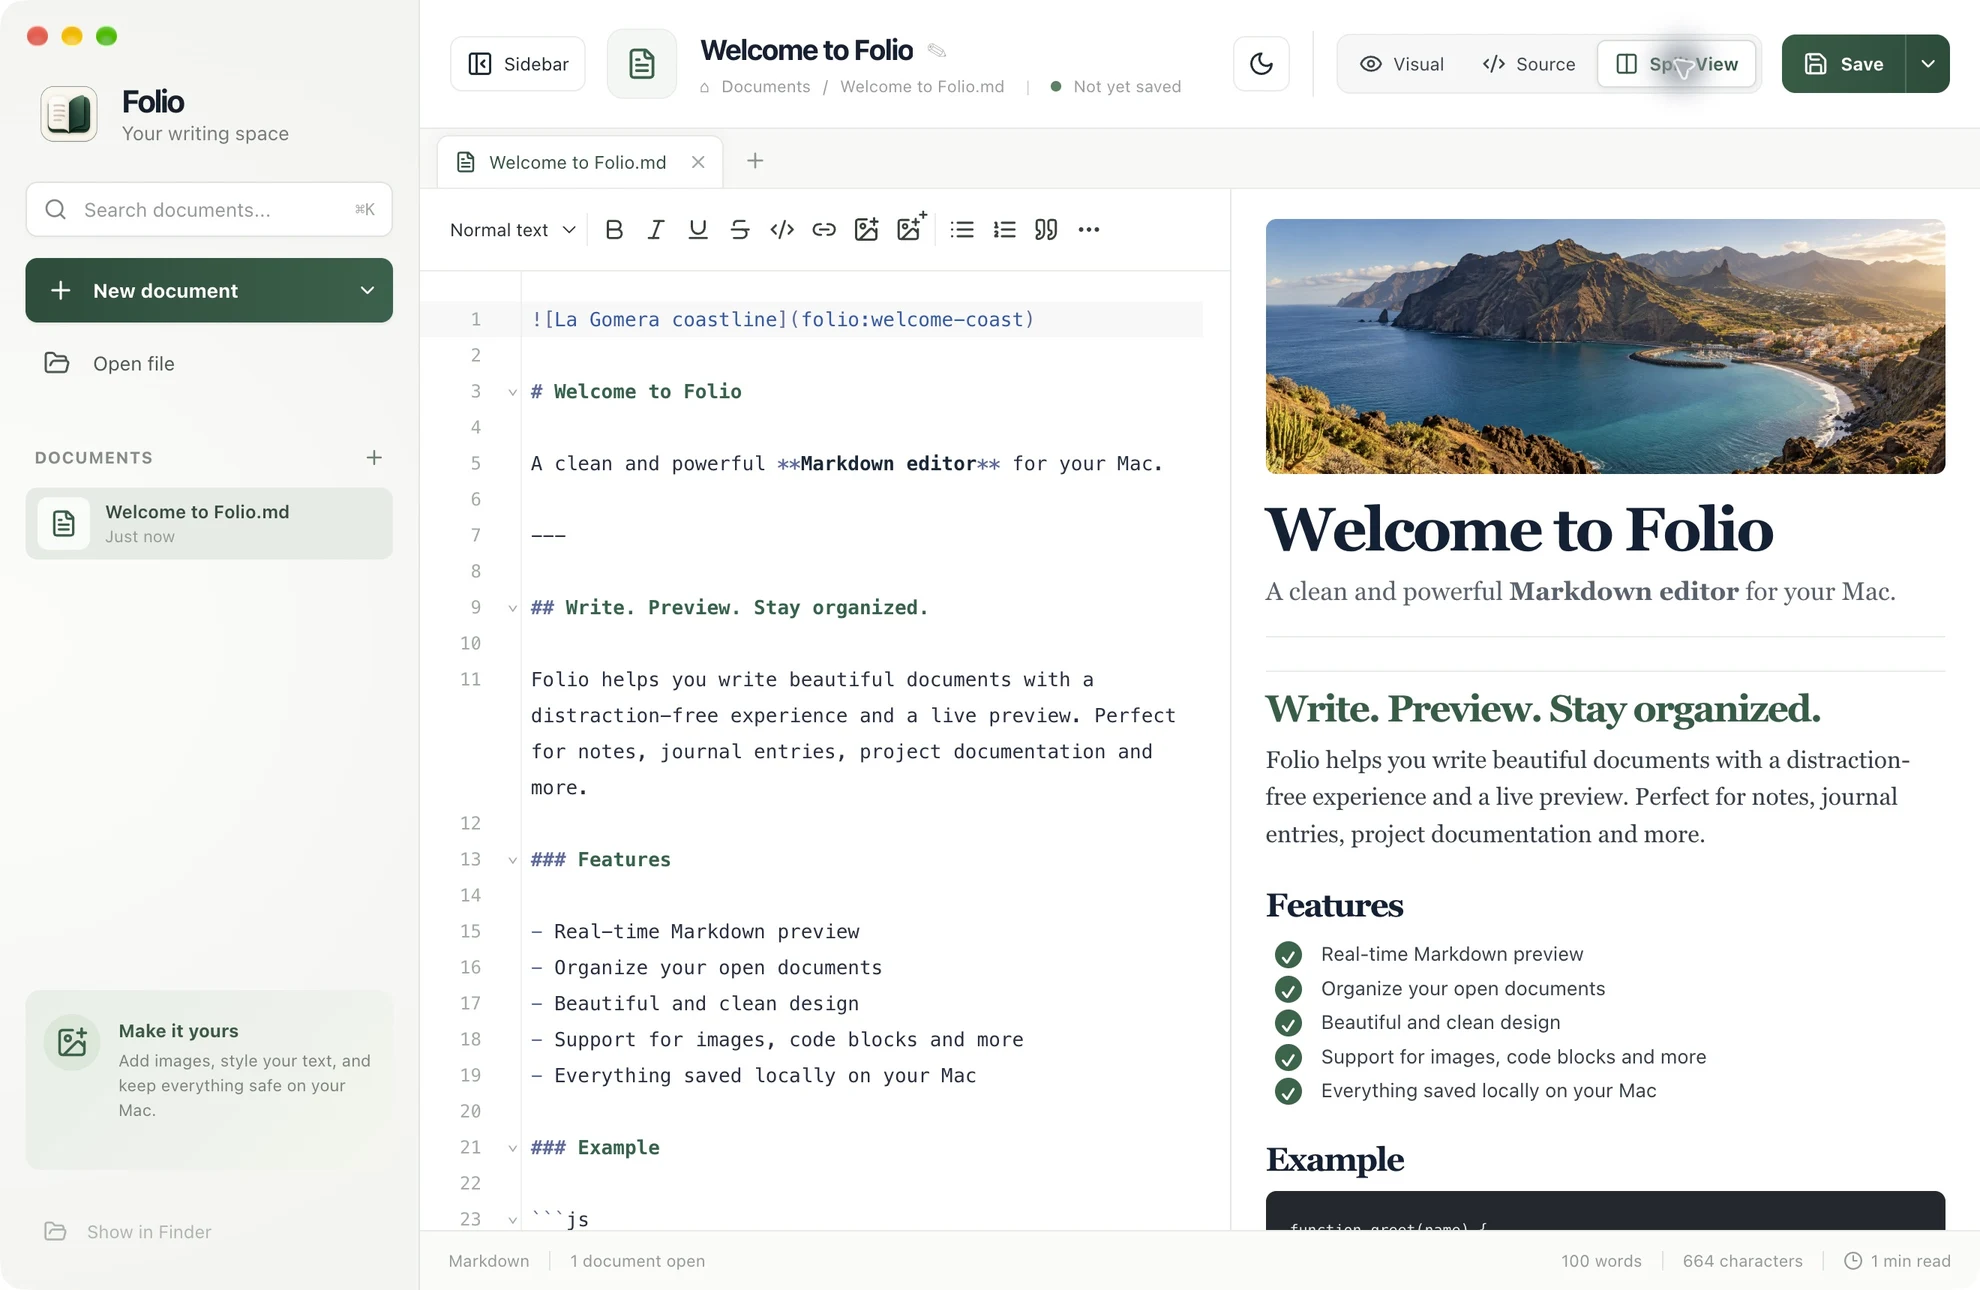Collapse the Features section fold
Screen dimensions: 1980x1290
click(512, 860)
